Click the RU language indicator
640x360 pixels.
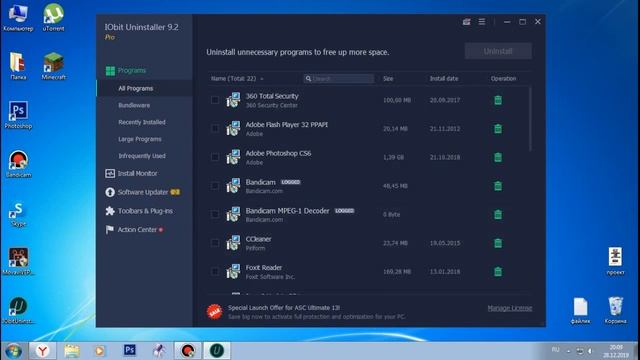pyautogui.click(x=556, y=350)
